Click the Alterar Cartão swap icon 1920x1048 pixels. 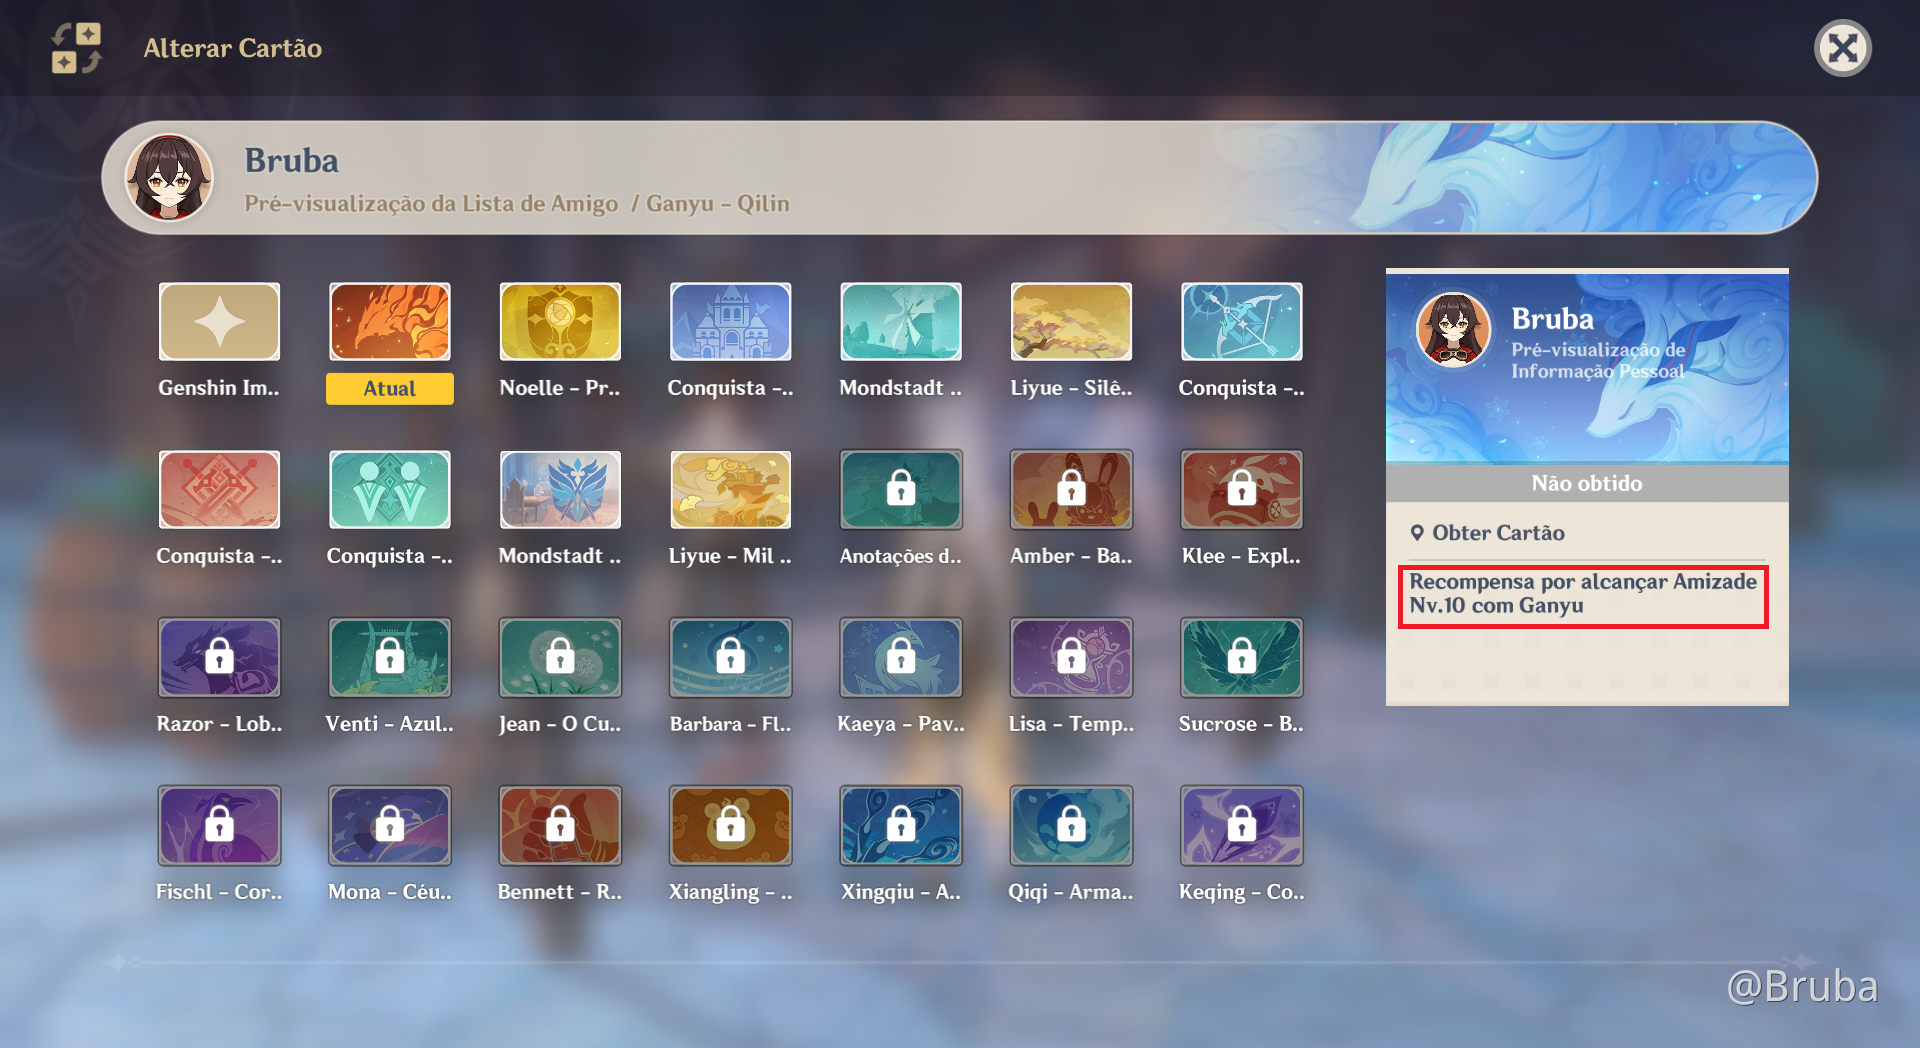[77, 48]
